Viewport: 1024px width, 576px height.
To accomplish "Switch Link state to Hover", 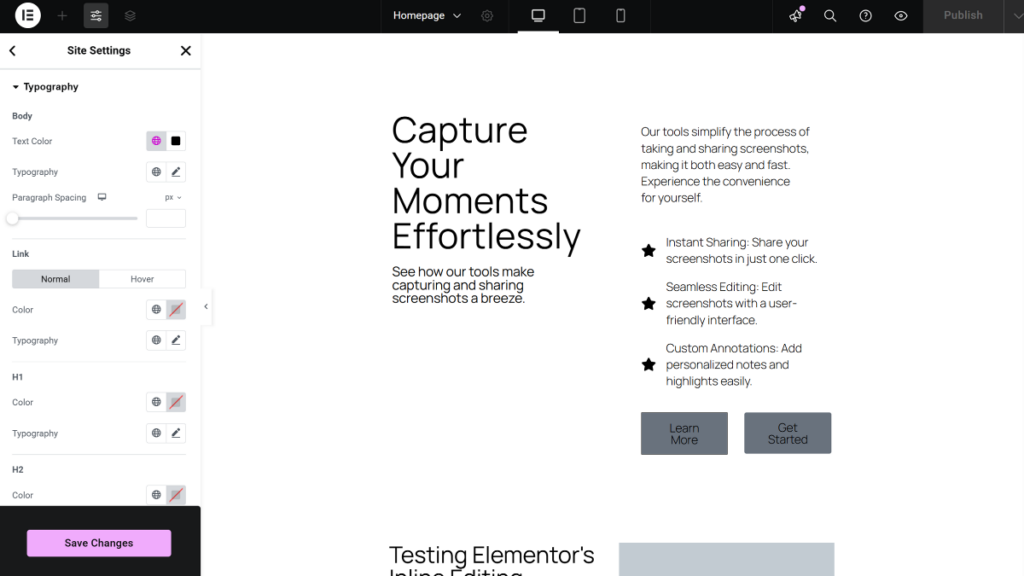I will 142,278.
